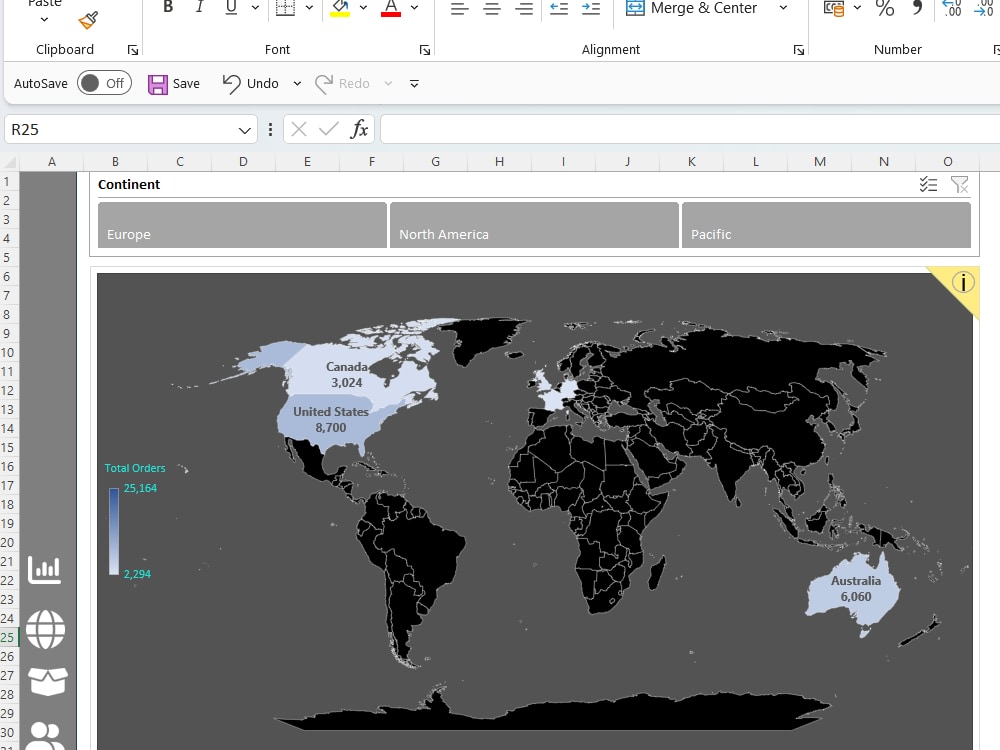The image size is (1000, 750).
Task: Select Australia on the map
Action: pyautogui.click(x=855, y=589)
